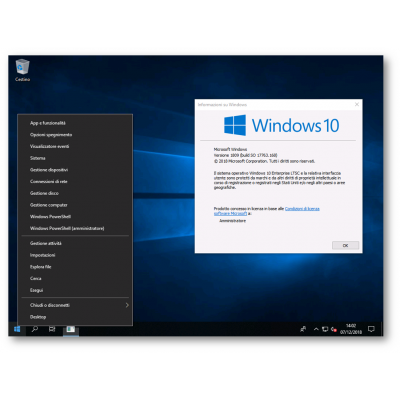Launch Windows PowerShell (amministratore)
This screenshot has height=400, width=400.
(75, 228)
